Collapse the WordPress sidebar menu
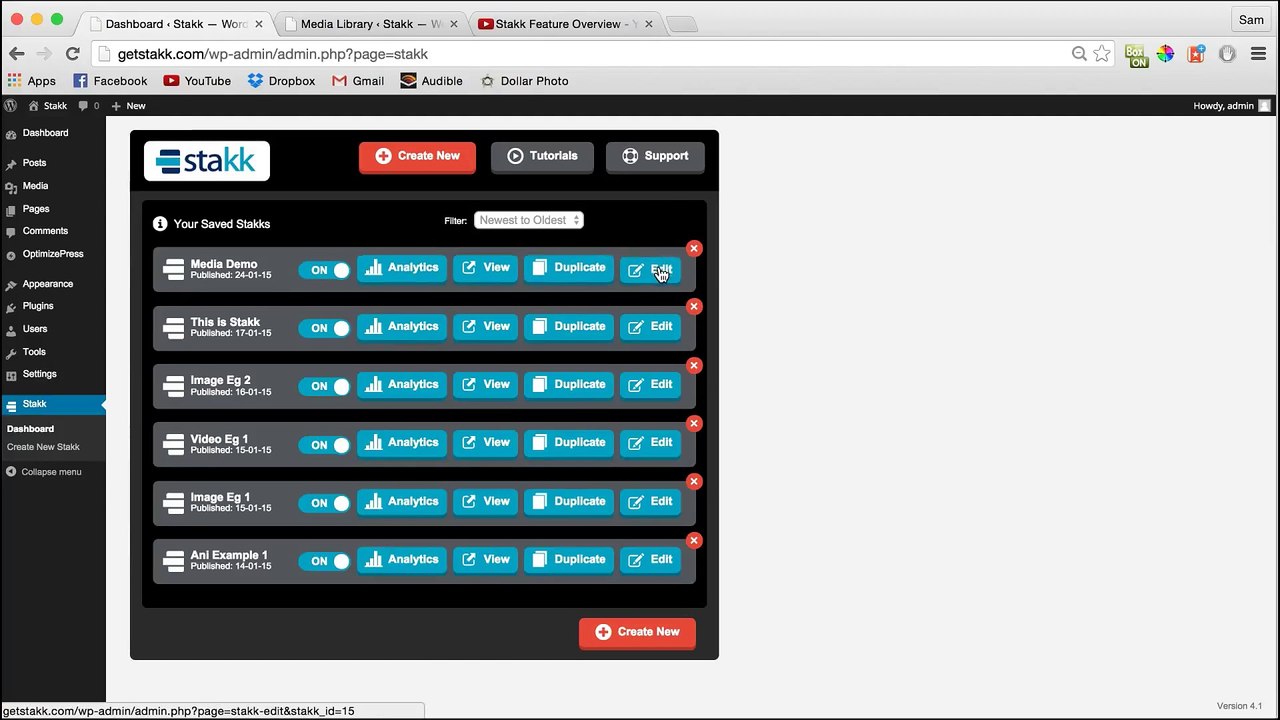 pos(44,472)
